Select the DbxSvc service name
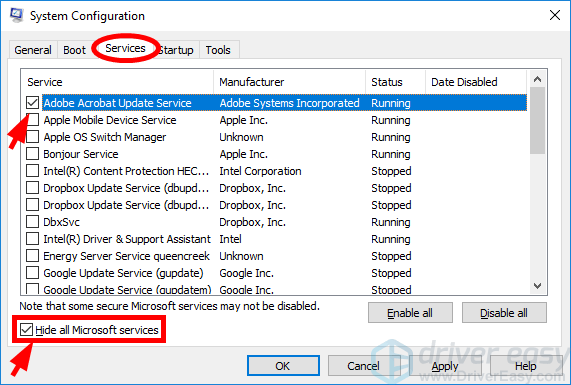 click(x=62, y=222)
